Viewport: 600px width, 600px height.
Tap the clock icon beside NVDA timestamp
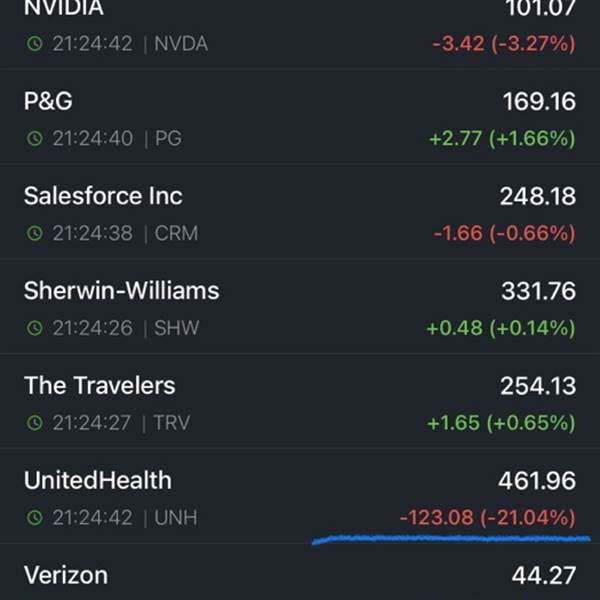click(x=35, y=44)
